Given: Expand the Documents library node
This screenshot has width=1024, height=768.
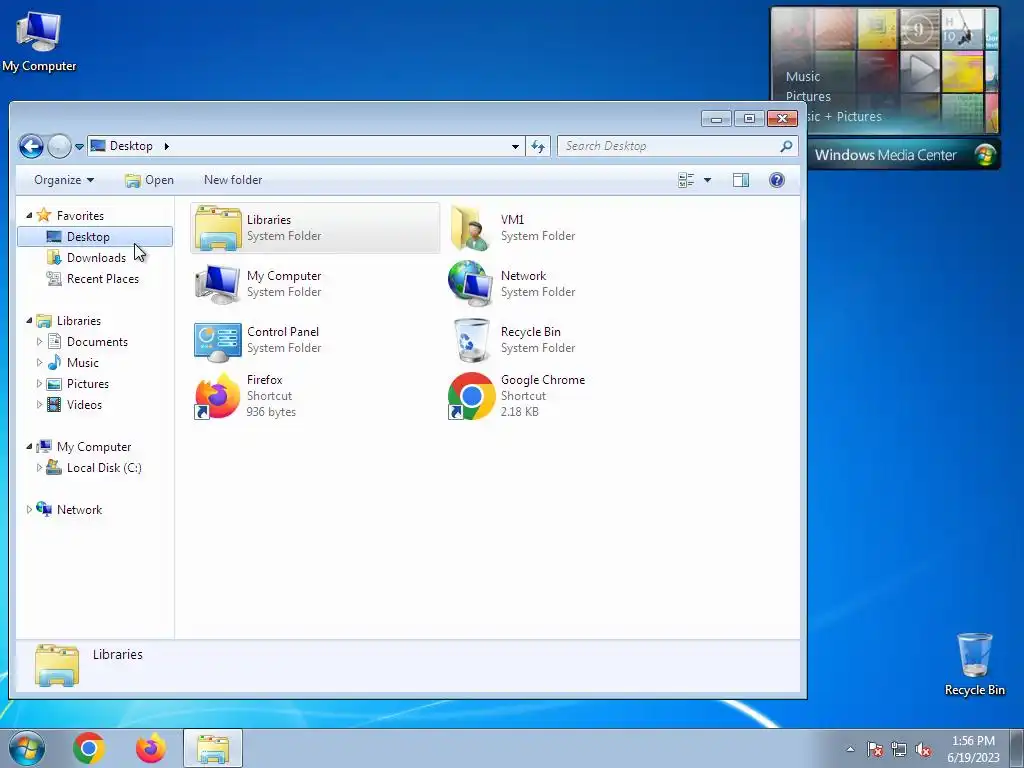Looking at the screenshot, I should (39, 342).
